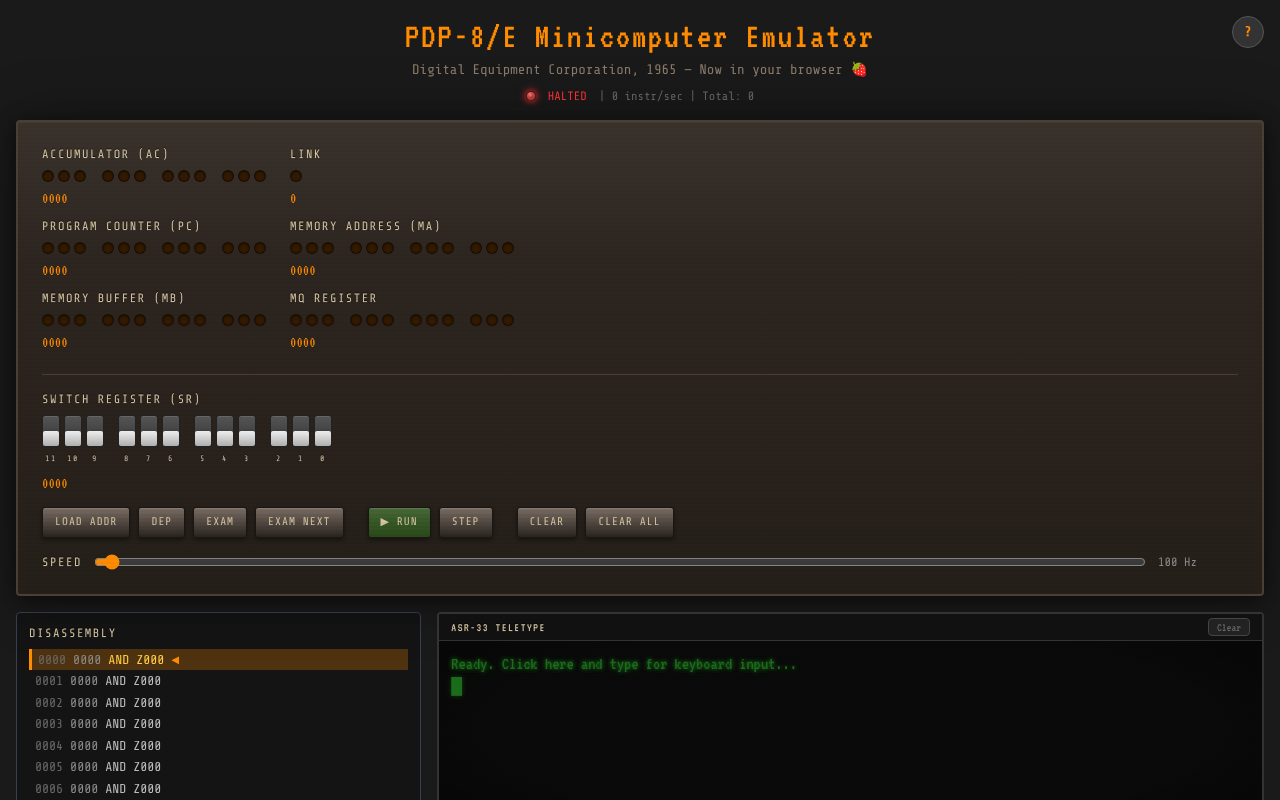Click the Accumulator octal value 0000
Viewport: 1280px width, 800px height.
pyautogui.click(x=55, y=199)
